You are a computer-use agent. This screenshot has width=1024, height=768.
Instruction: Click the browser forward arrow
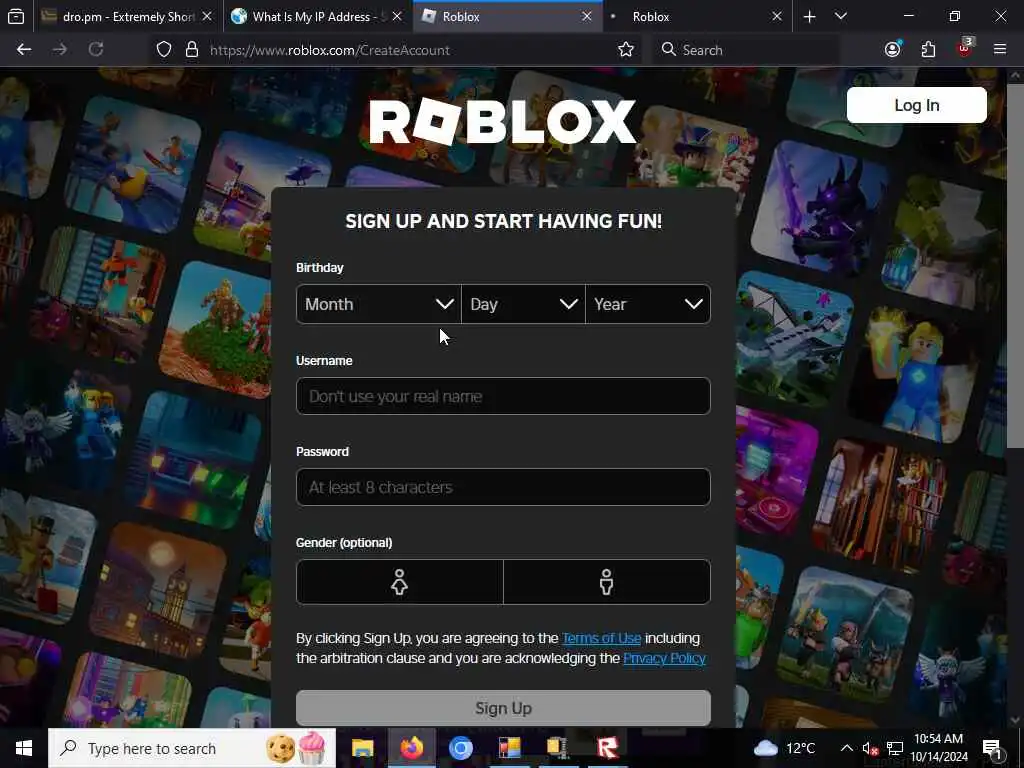(60, 50)
